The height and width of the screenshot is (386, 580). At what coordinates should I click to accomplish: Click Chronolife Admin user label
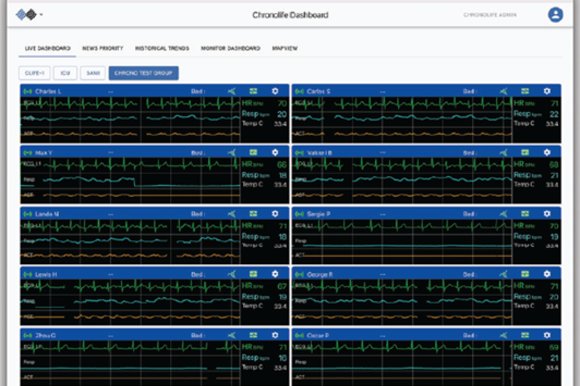490,15
